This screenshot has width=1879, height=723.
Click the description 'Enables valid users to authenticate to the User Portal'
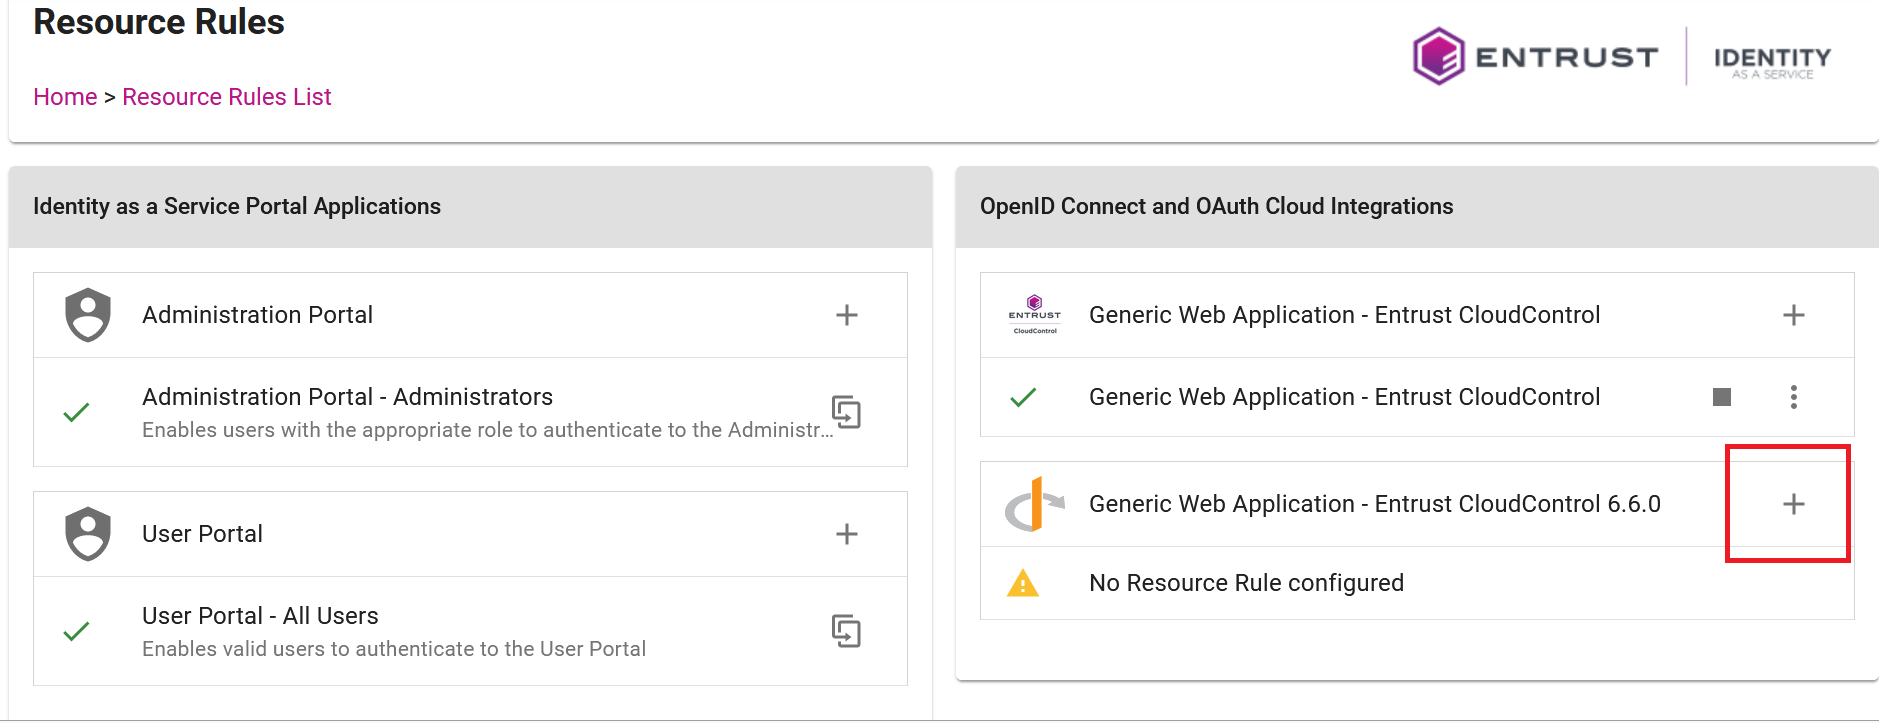(394, 649)
